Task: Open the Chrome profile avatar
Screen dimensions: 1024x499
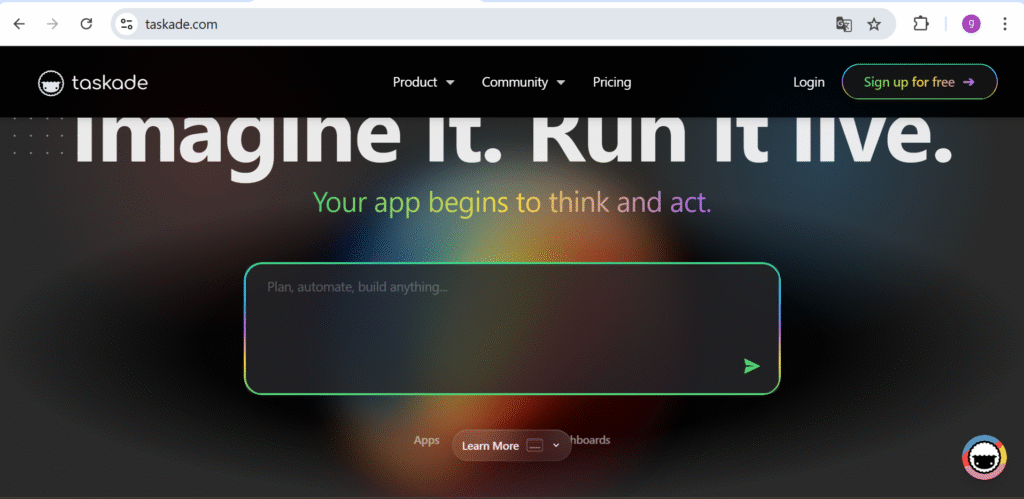Action: (x=971, y=24)
